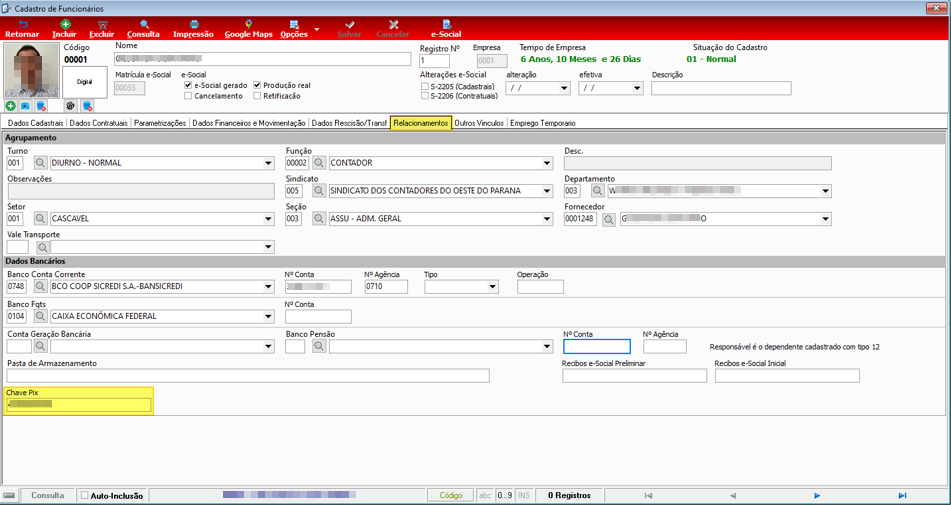Enable the Cancelamento checkbox
Screen dimensions: 951x505
coord(188,96)
